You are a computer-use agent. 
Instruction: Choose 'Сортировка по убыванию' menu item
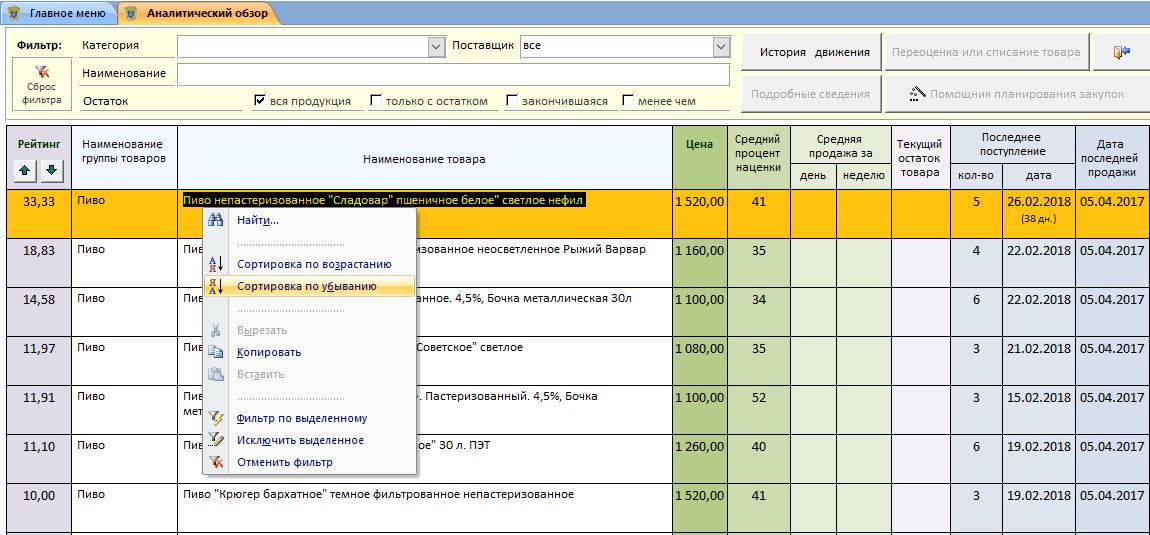(306, 286)
